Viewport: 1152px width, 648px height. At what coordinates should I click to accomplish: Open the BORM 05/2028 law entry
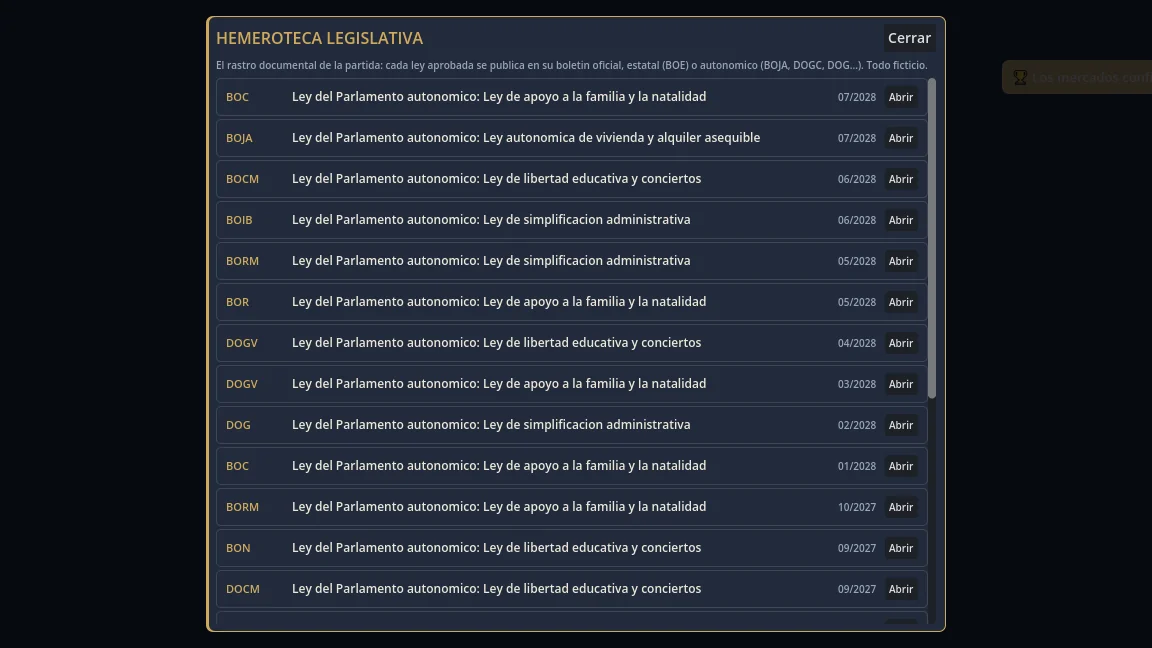tap(901, 262)
